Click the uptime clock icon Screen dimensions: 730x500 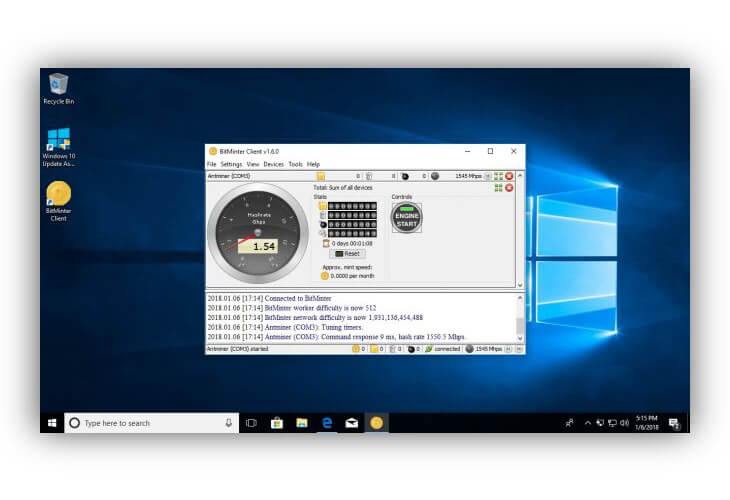coord(326,243)
